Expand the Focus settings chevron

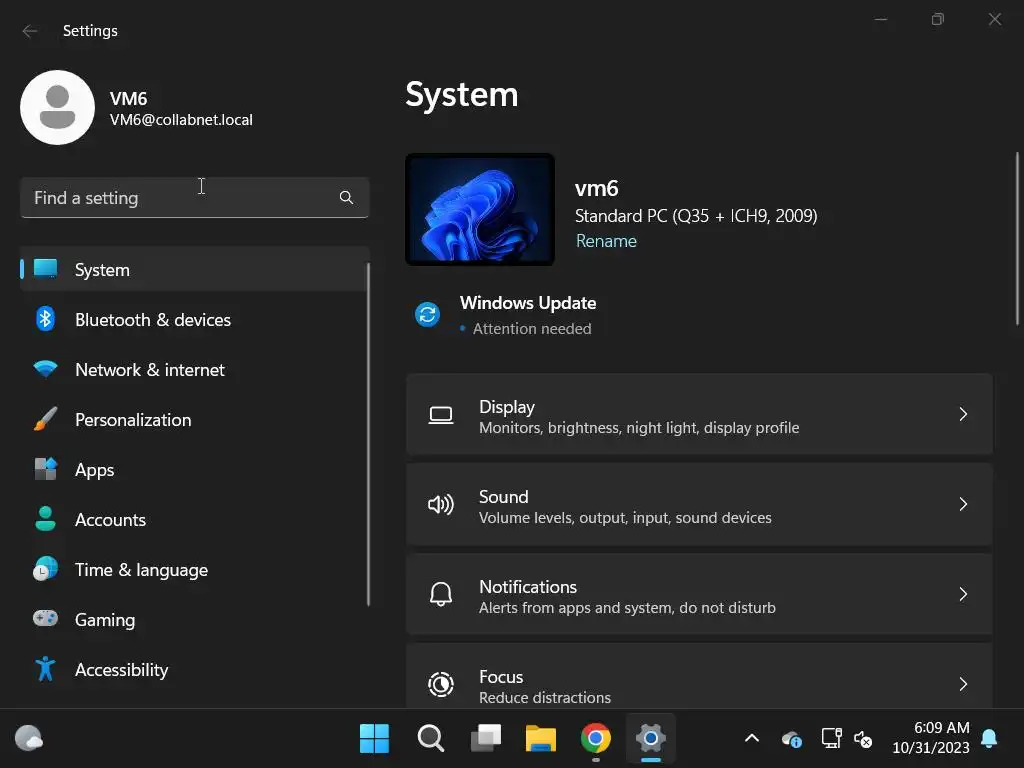tap(963, 684)
